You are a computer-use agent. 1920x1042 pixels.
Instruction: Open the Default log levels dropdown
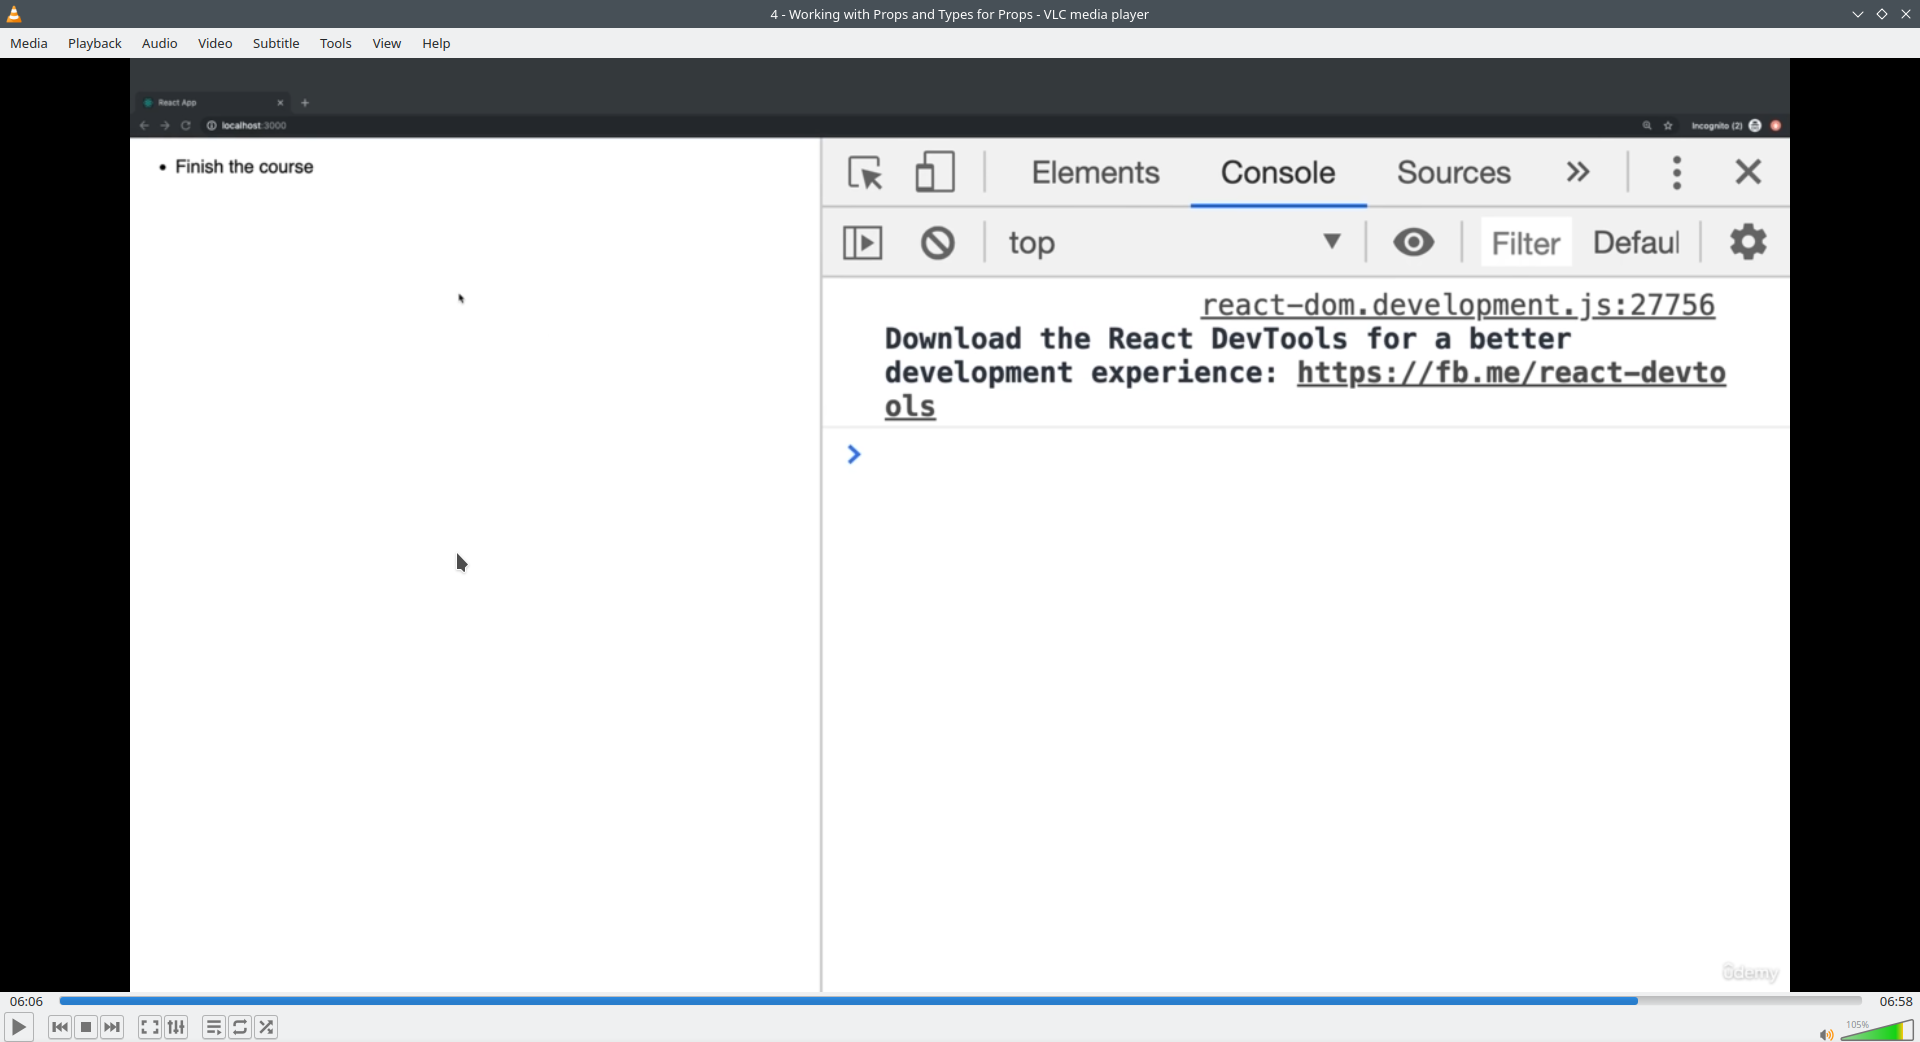pos(1636,242)
